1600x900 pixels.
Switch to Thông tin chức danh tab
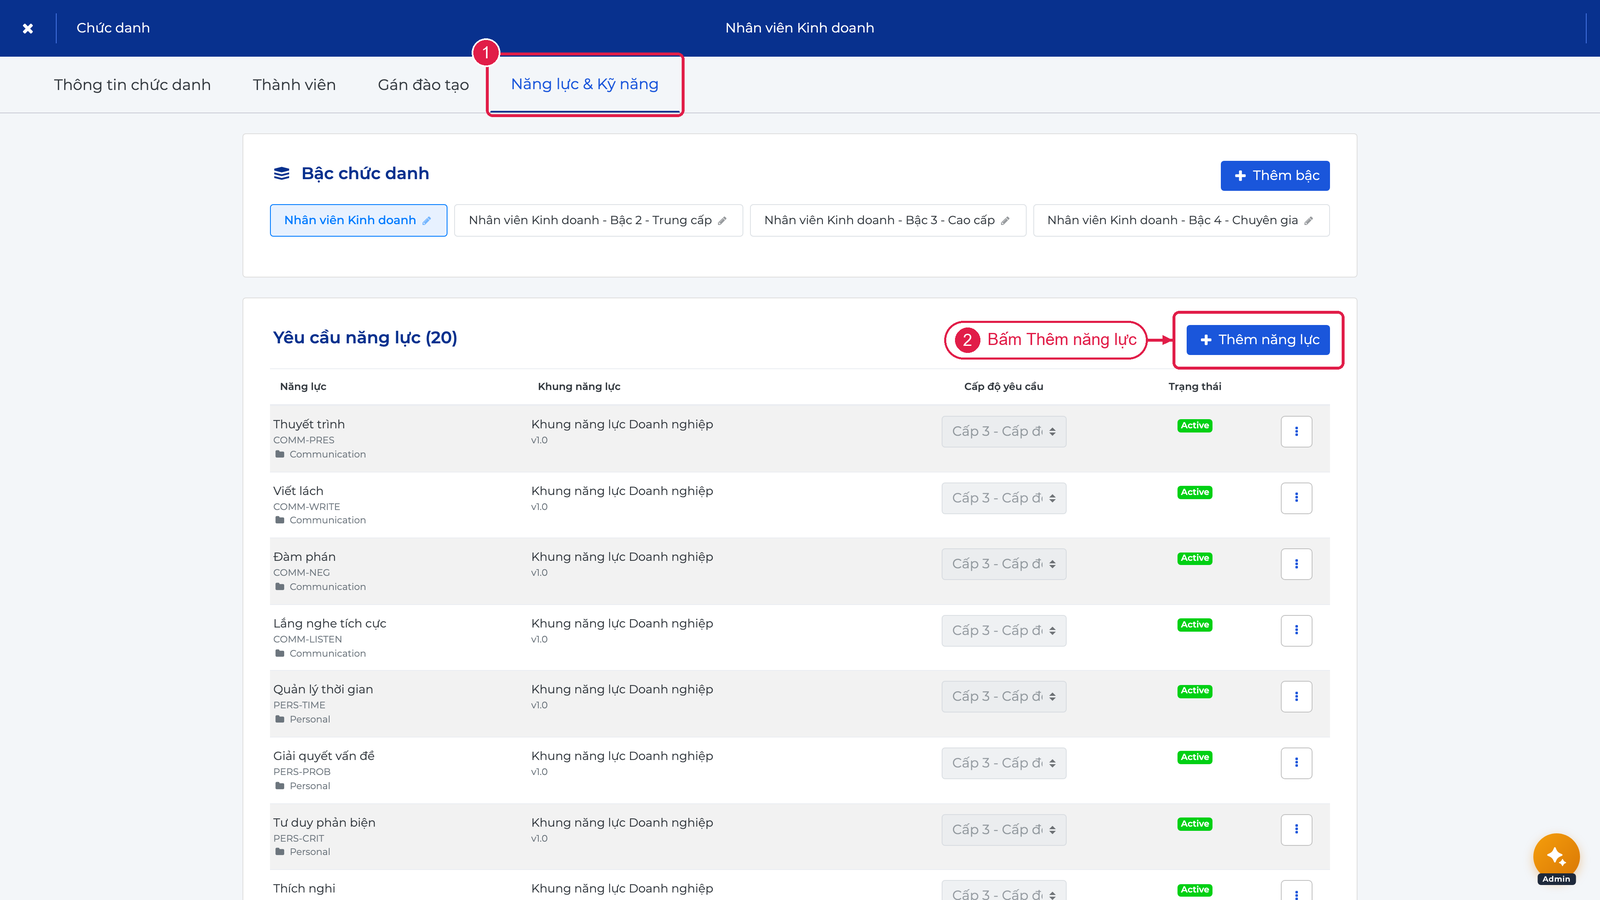click(x=132, y=85)
